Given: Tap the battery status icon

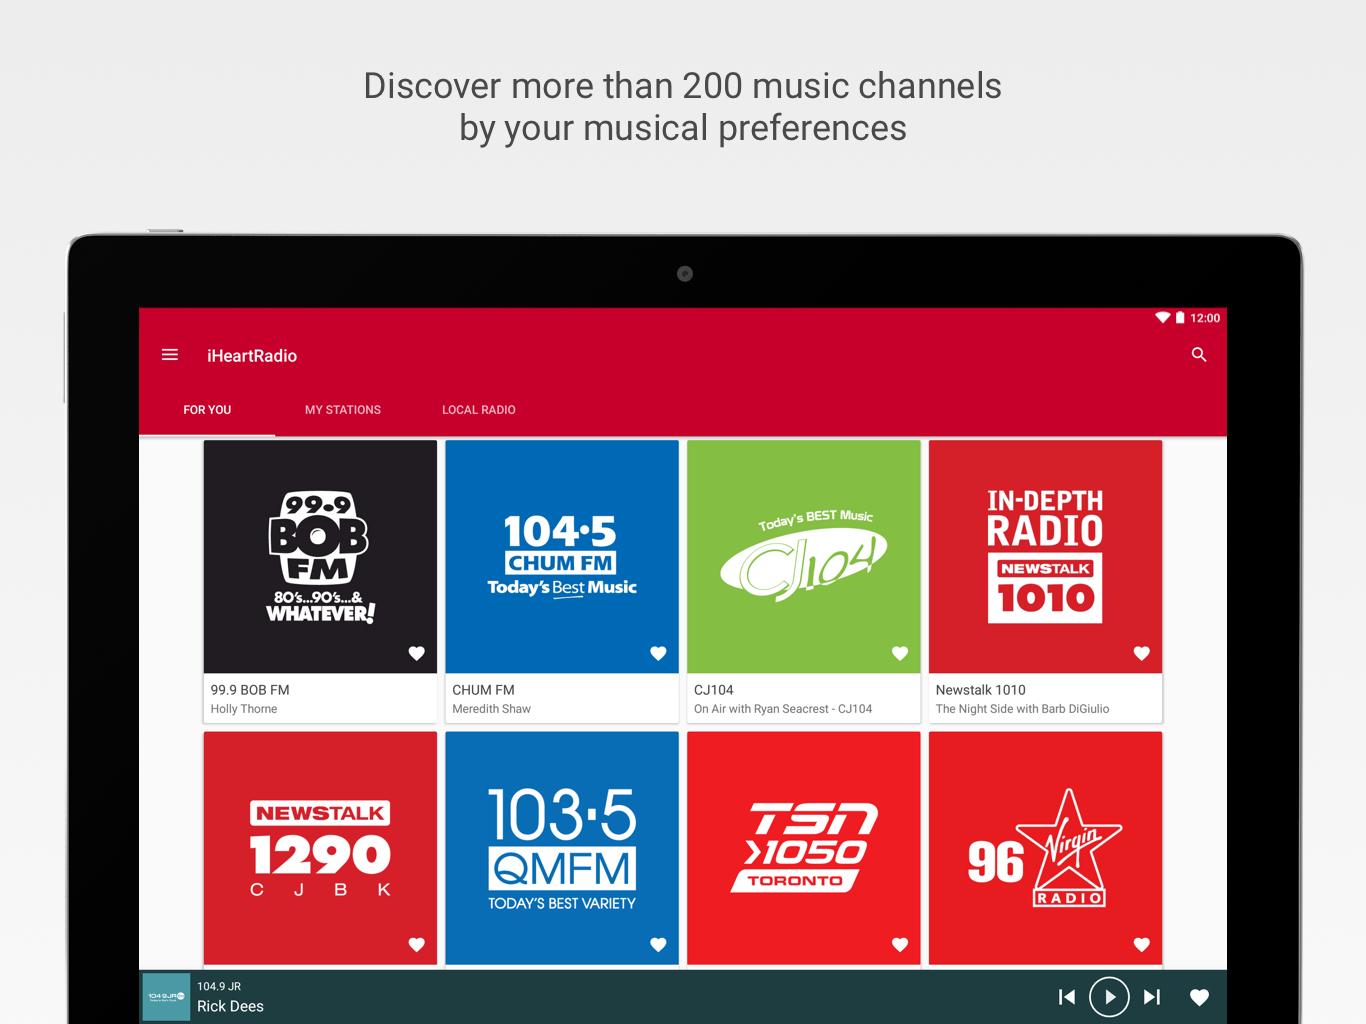Looking at the screenshot, I should click(x=1180, y=318).
